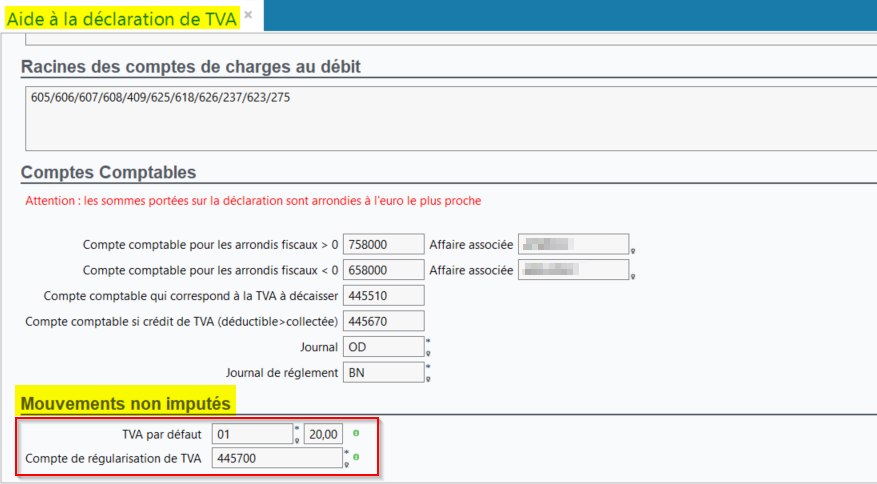Focus the arrondis fiscaux > 0 account field
This screenshot has width=877, height=484.
coord(383,244)
